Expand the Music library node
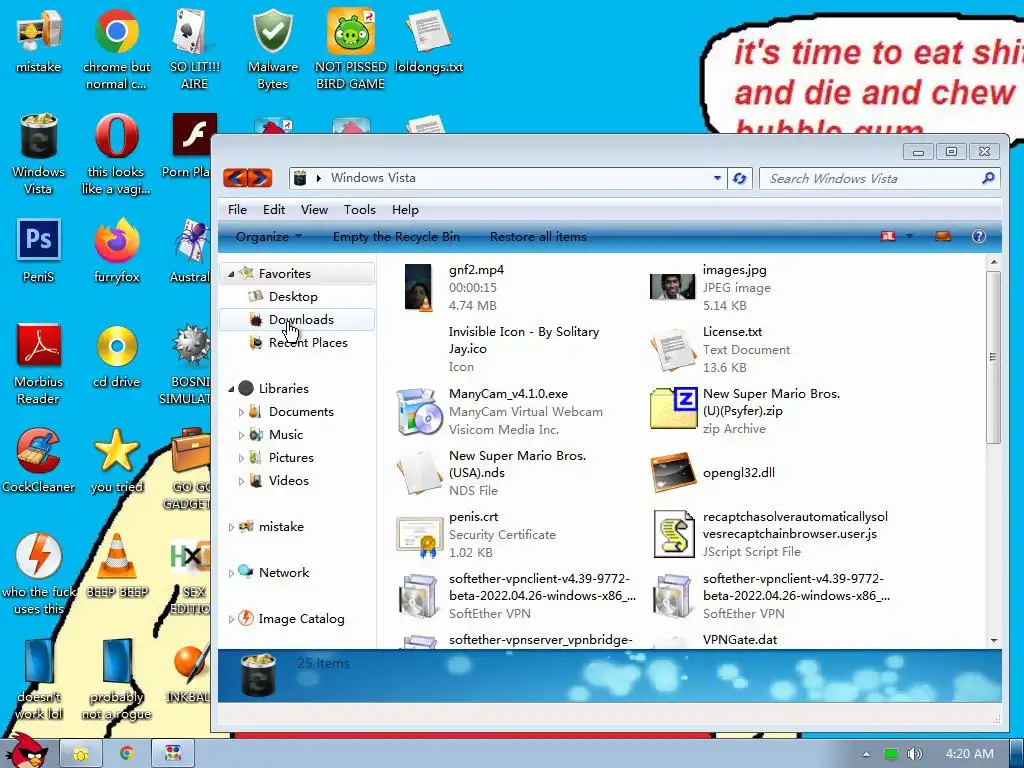 click(241, 435)
